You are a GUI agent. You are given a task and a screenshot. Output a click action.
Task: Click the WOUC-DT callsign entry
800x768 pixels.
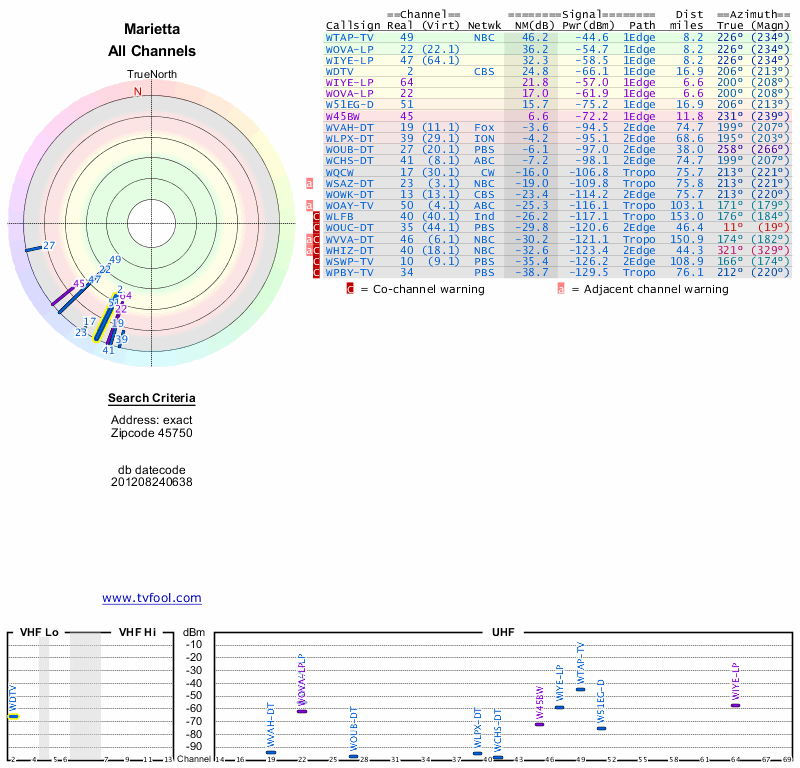pyautogui.click(x=350, y=227)
